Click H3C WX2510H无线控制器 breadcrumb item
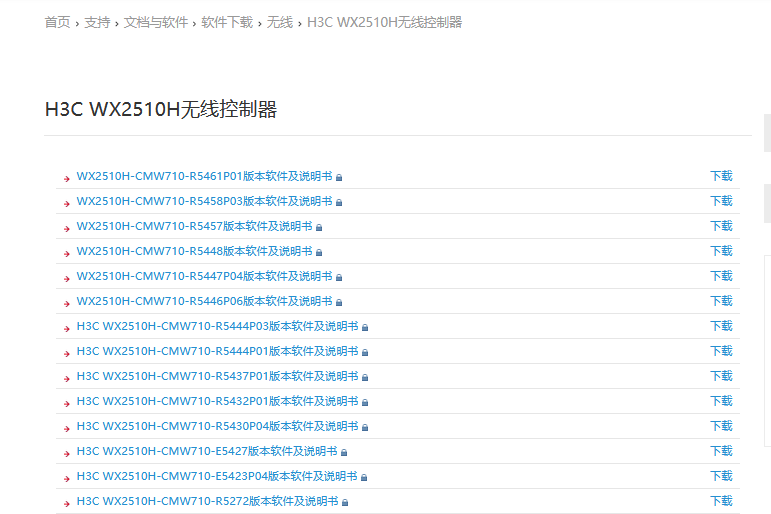This screenshot has height=514, width=771. 385,23
